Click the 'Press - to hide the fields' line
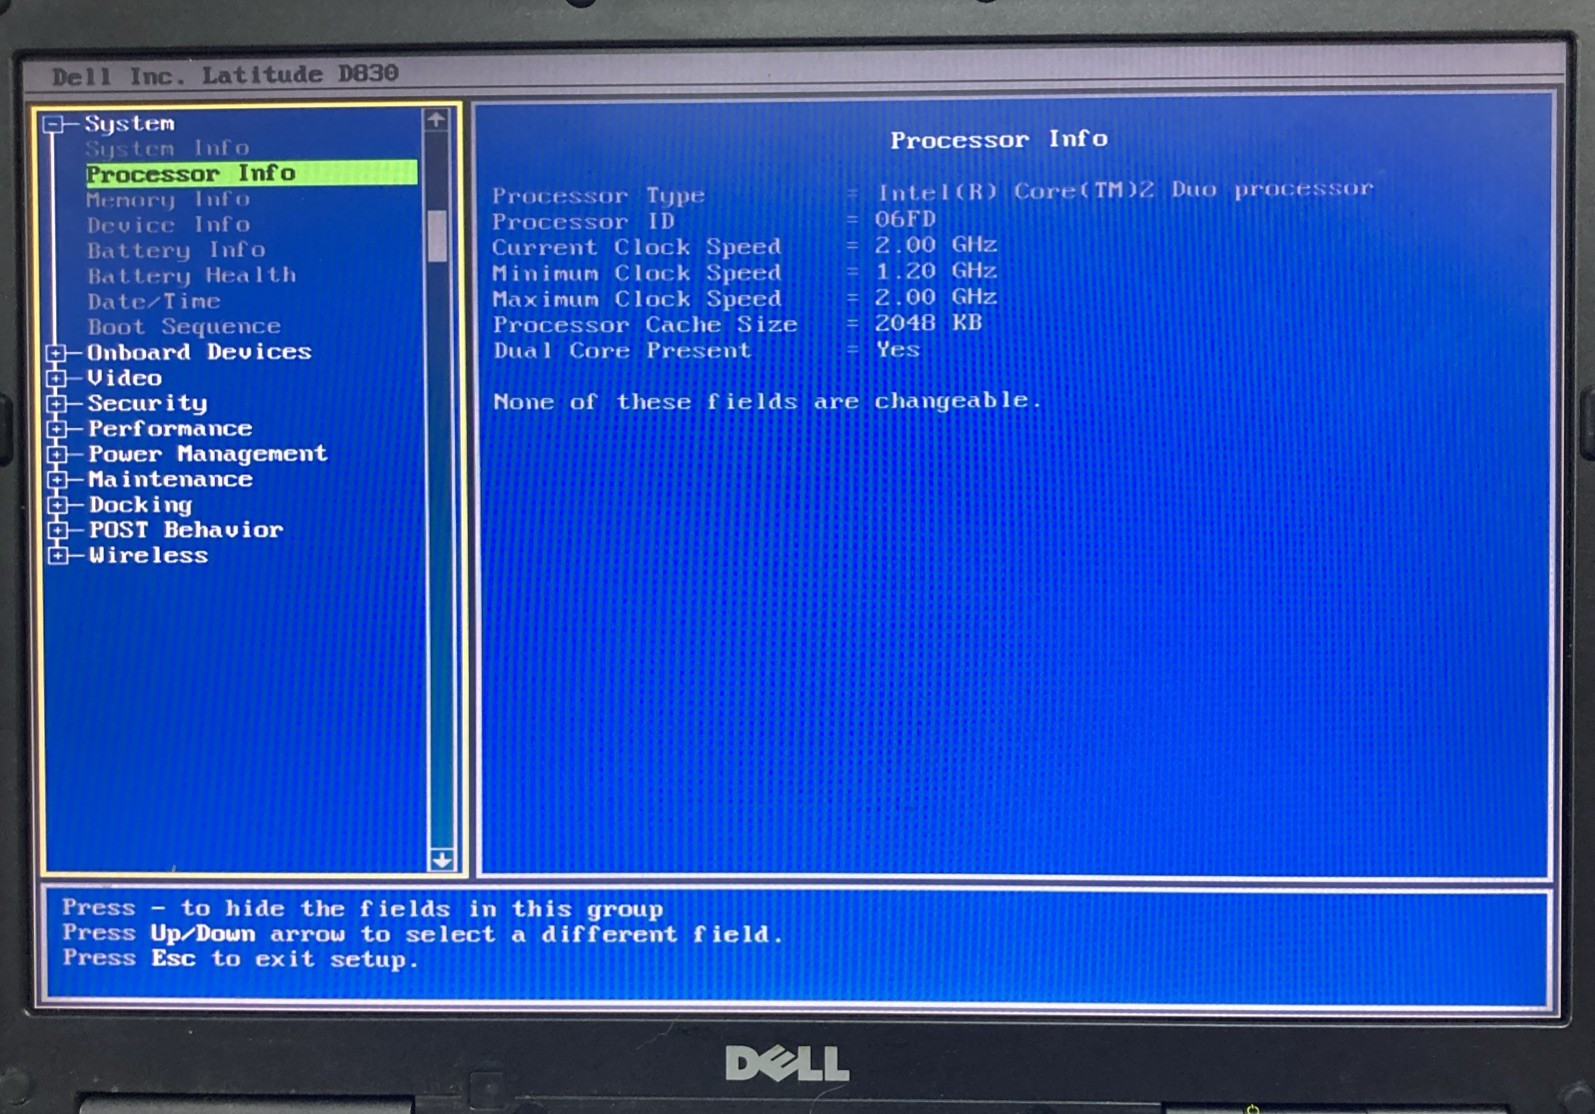 (362, 909)
